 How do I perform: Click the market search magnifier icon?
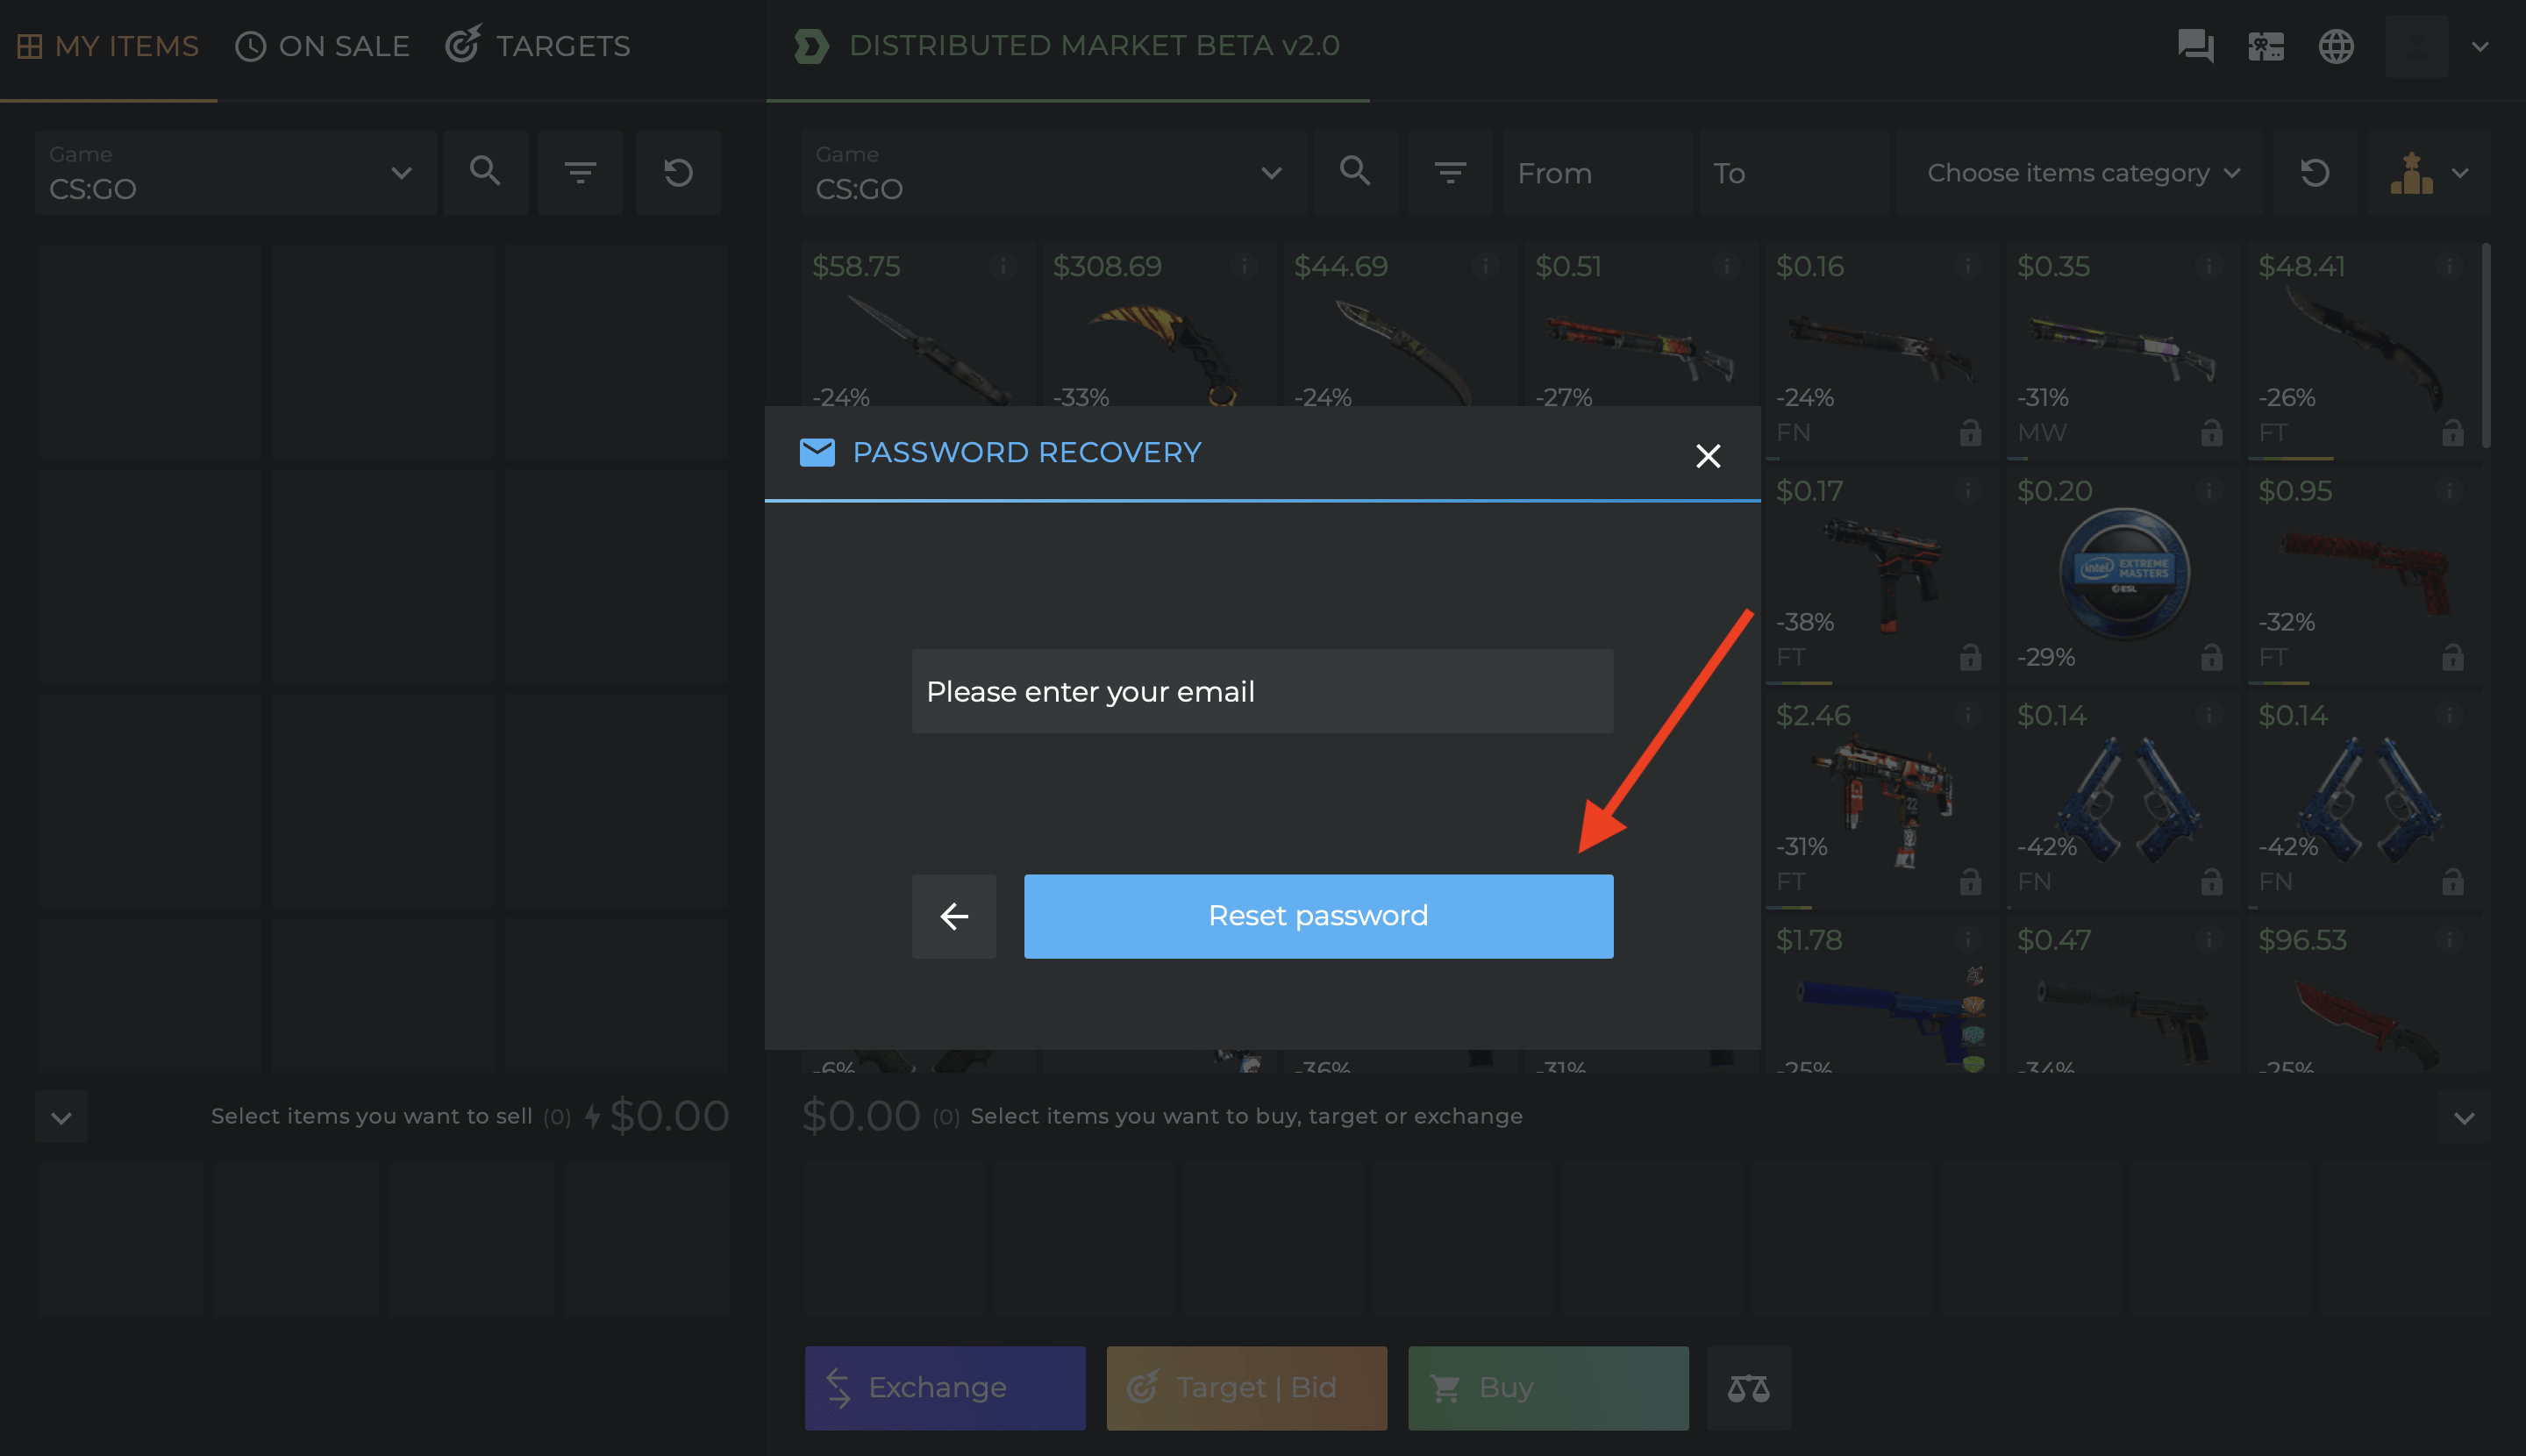(x=1355, y=172)
